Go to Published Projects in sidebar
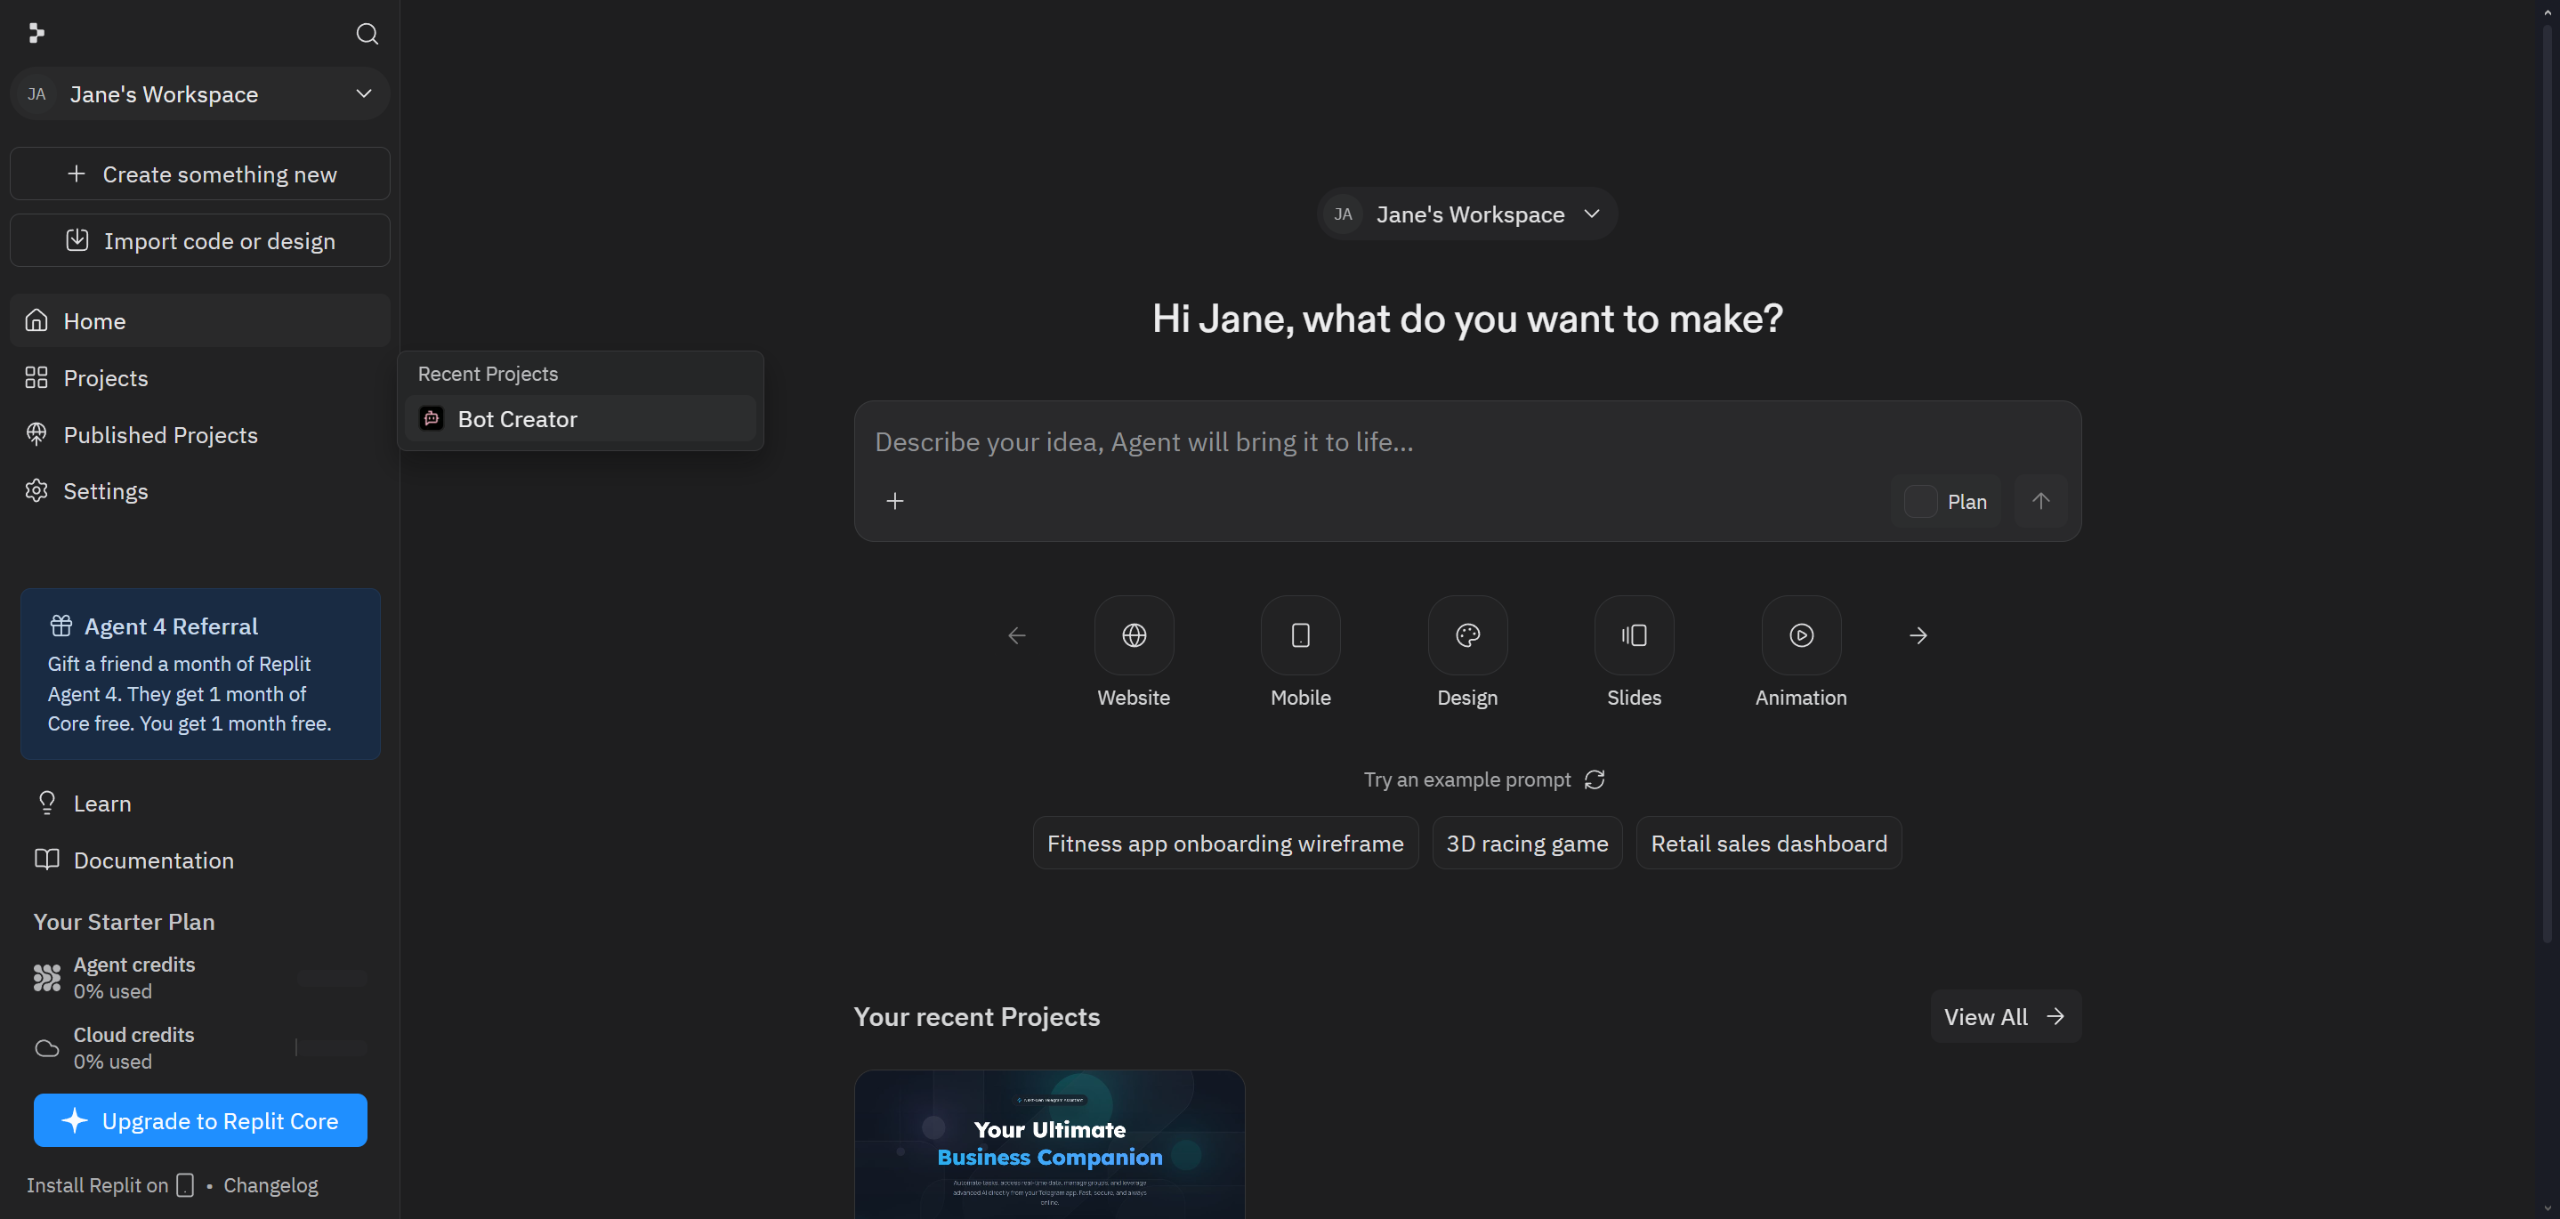Viewport: 2560px width, 1219px height. pyautogui.click(x=160, y=435)
